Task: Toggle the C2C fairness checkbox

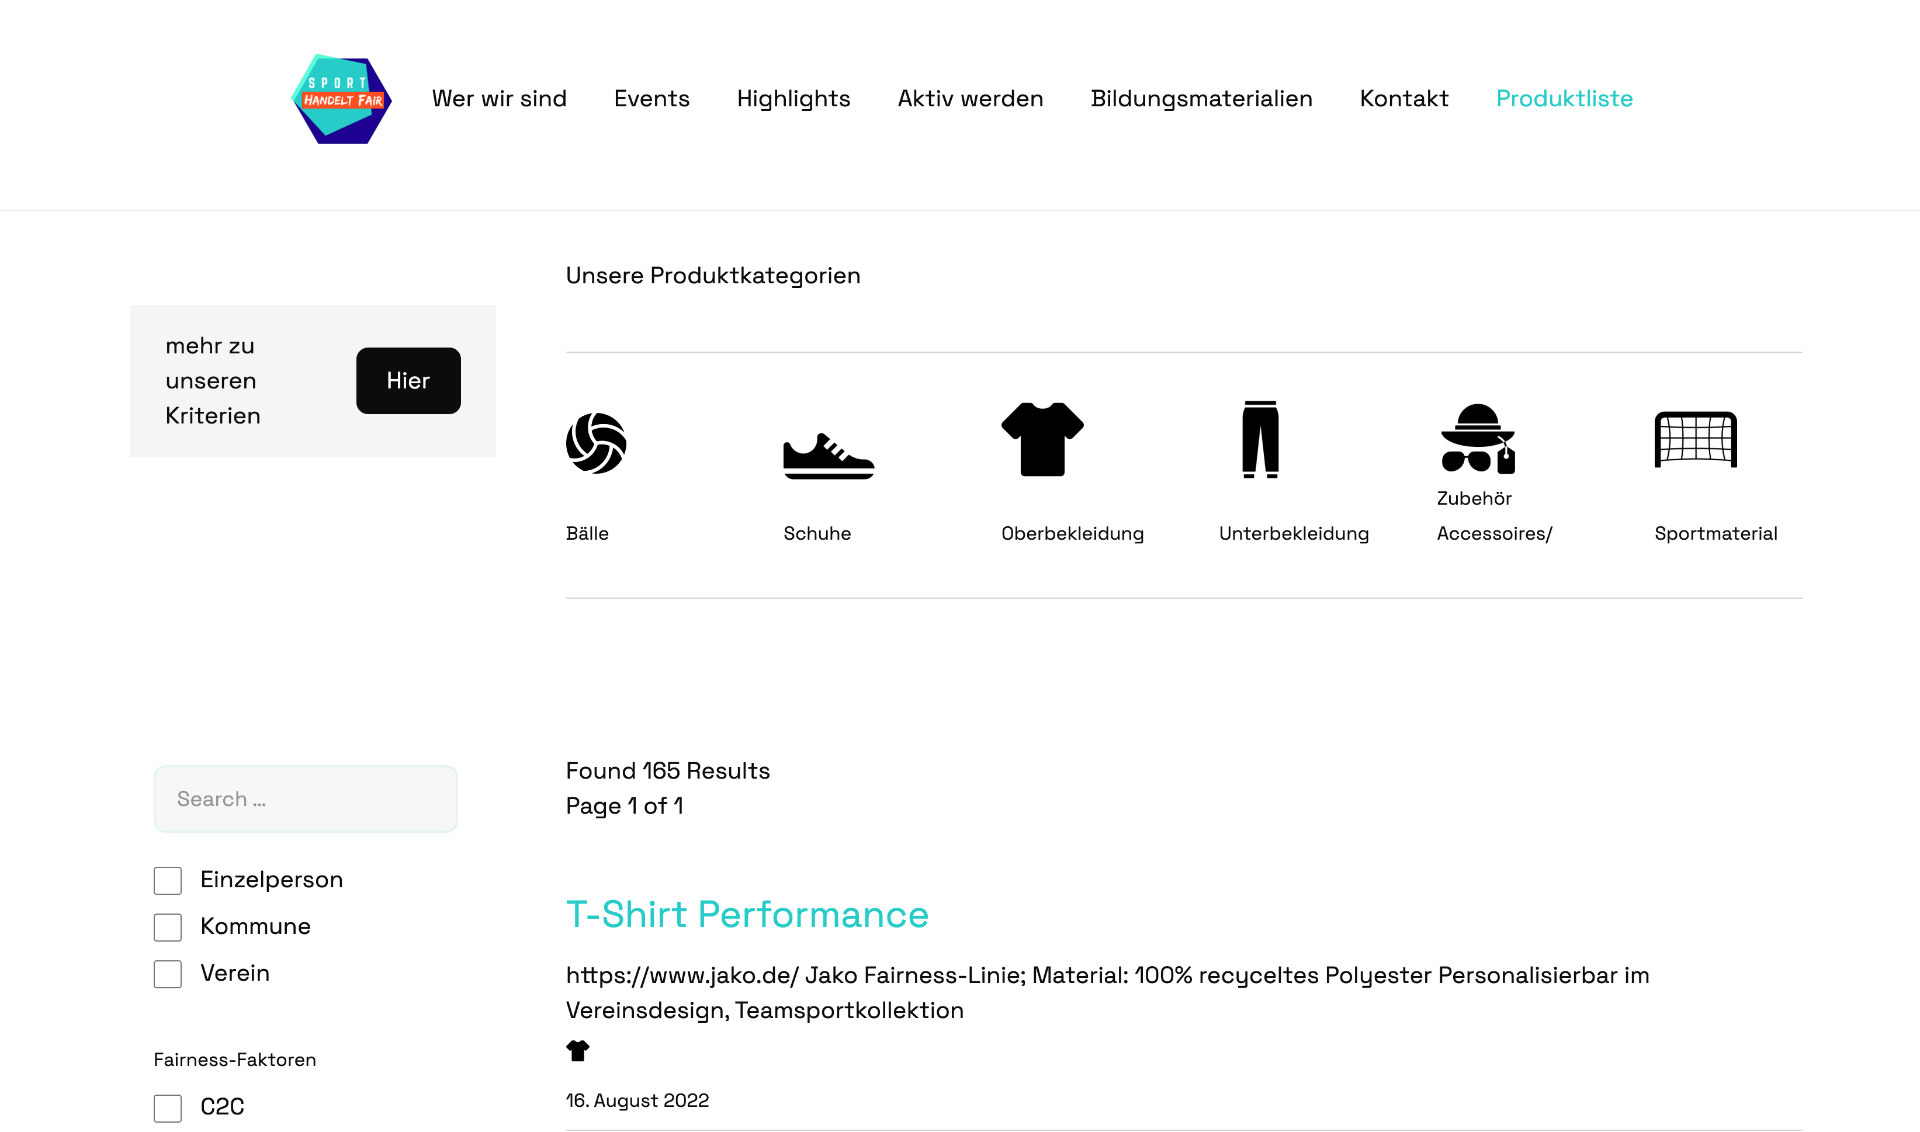Action: tap(168, 1108)
